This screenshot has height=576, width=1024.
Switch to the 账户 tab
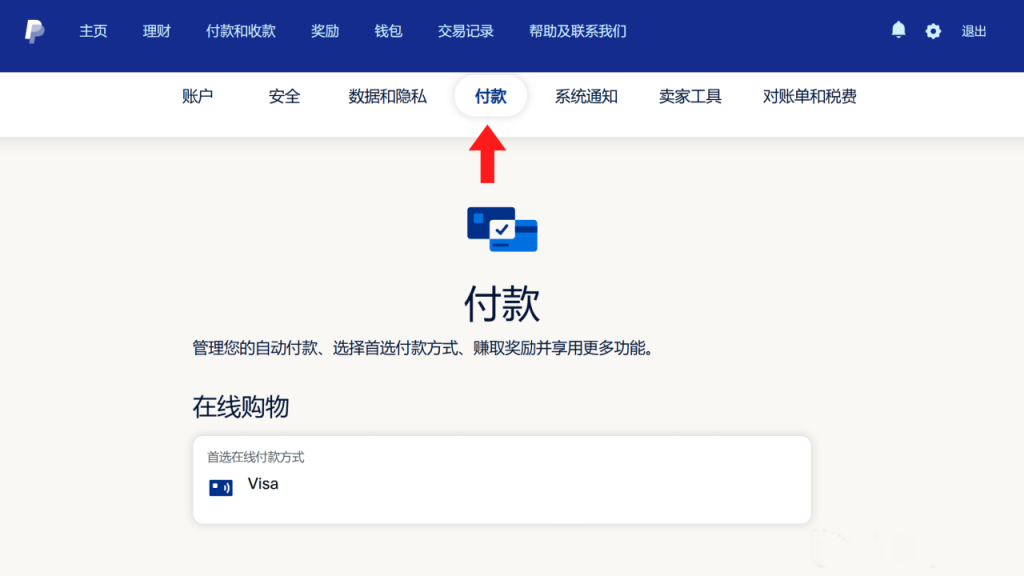pos(198,97)
